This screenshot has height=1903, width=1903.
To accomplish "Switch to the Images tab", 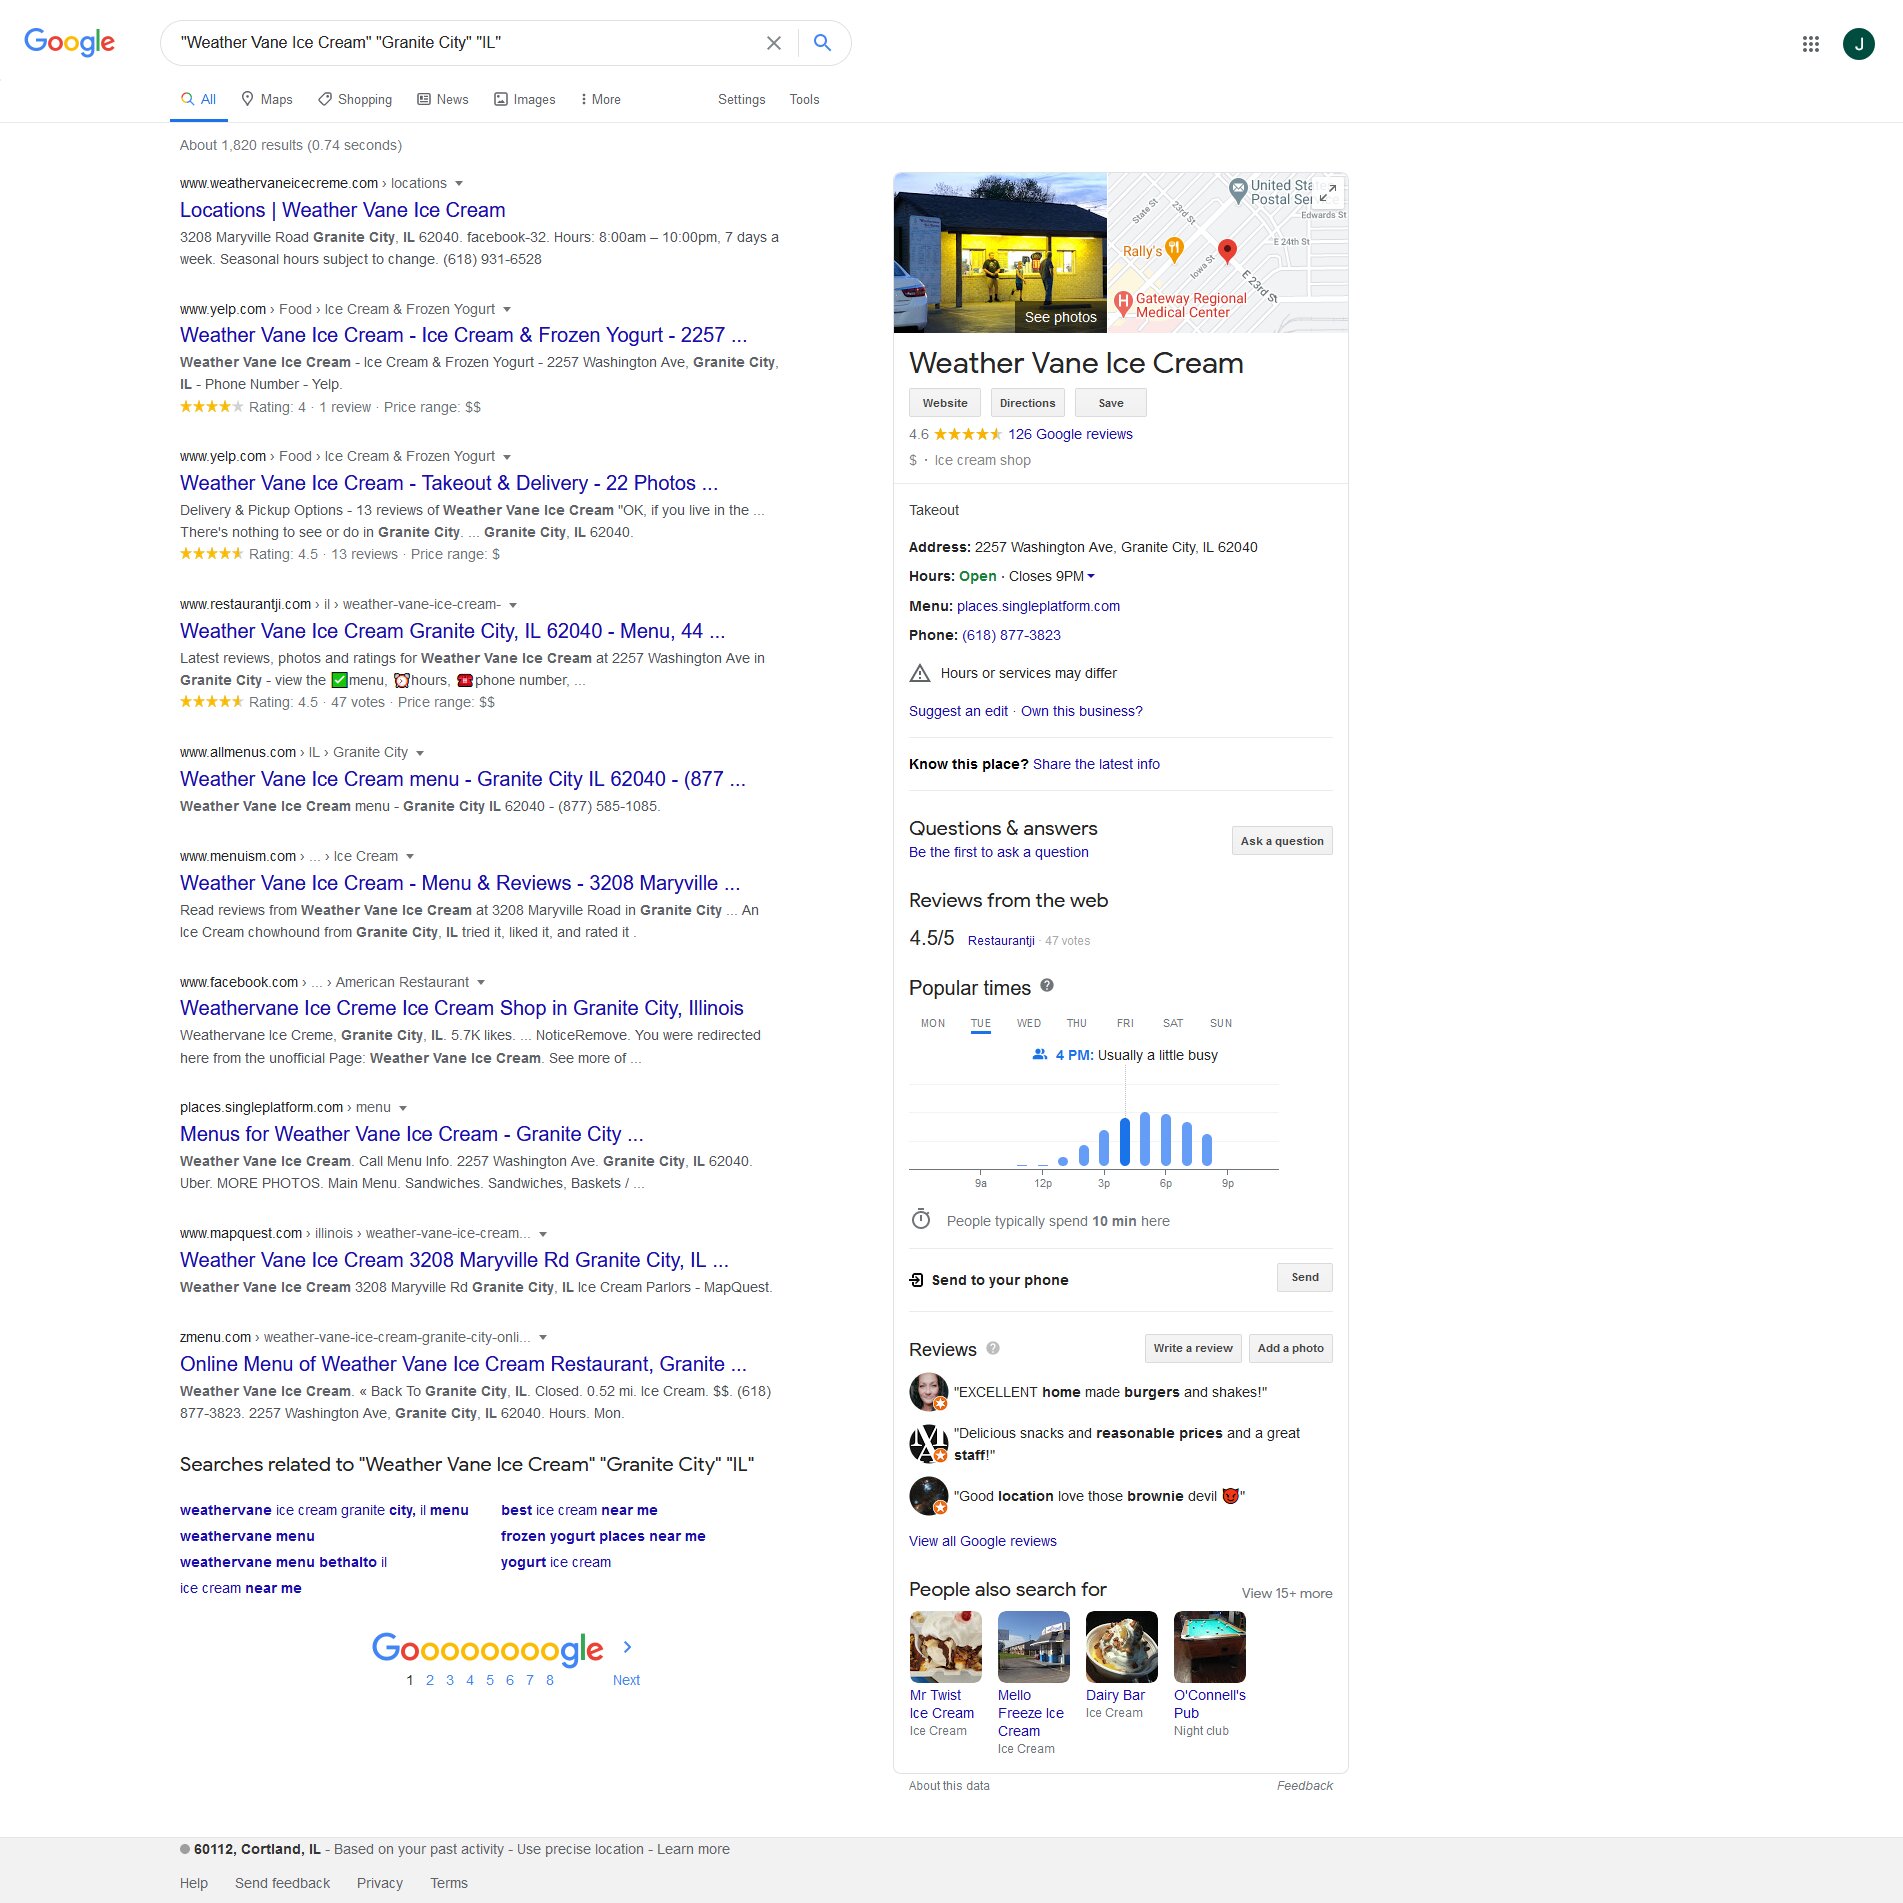I will coord(525,99).
